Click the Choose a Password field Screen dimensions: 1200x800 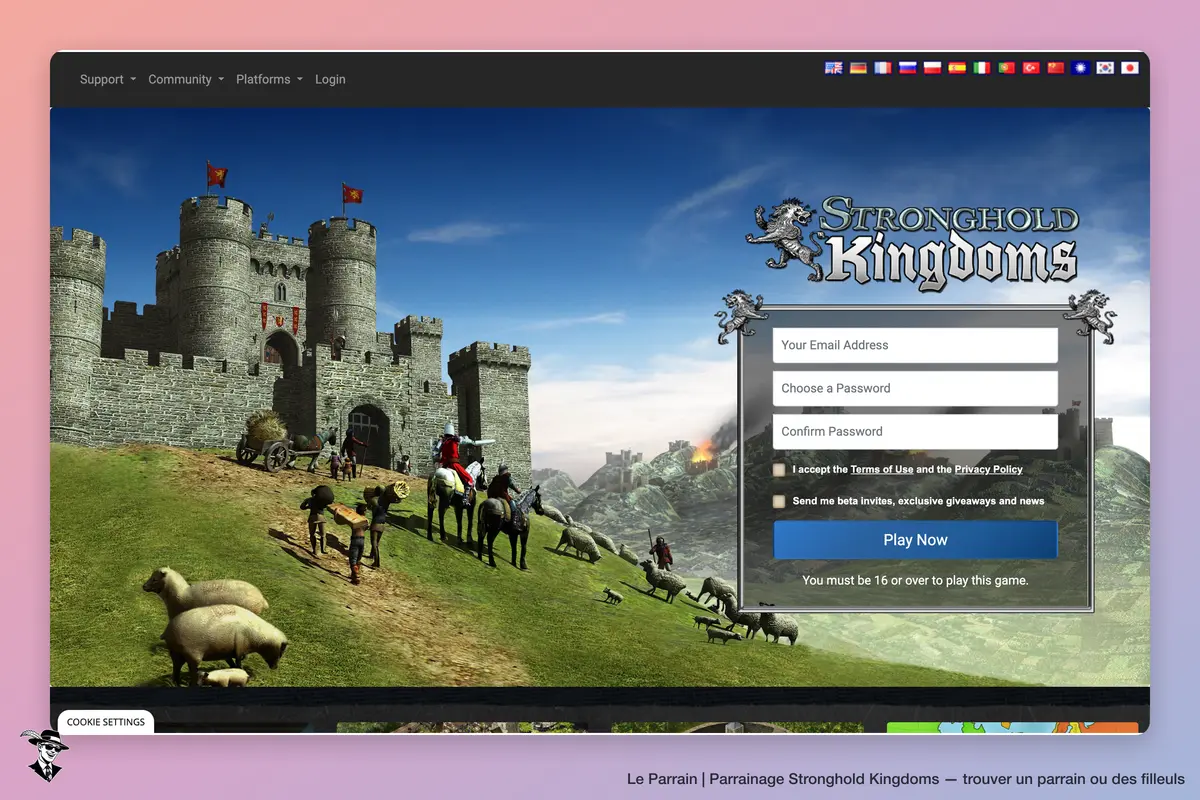[x=915, y=388]
